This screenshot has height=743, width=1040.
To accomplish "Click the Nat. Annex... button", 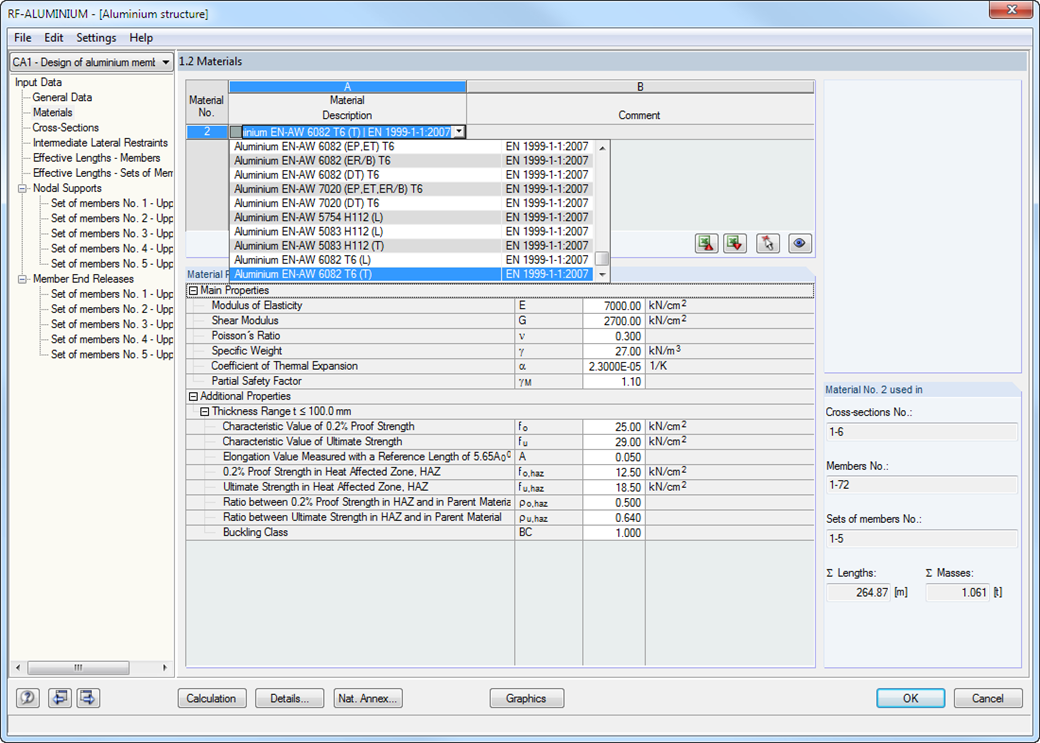I will pyautogui.click(x=368, y=699).
